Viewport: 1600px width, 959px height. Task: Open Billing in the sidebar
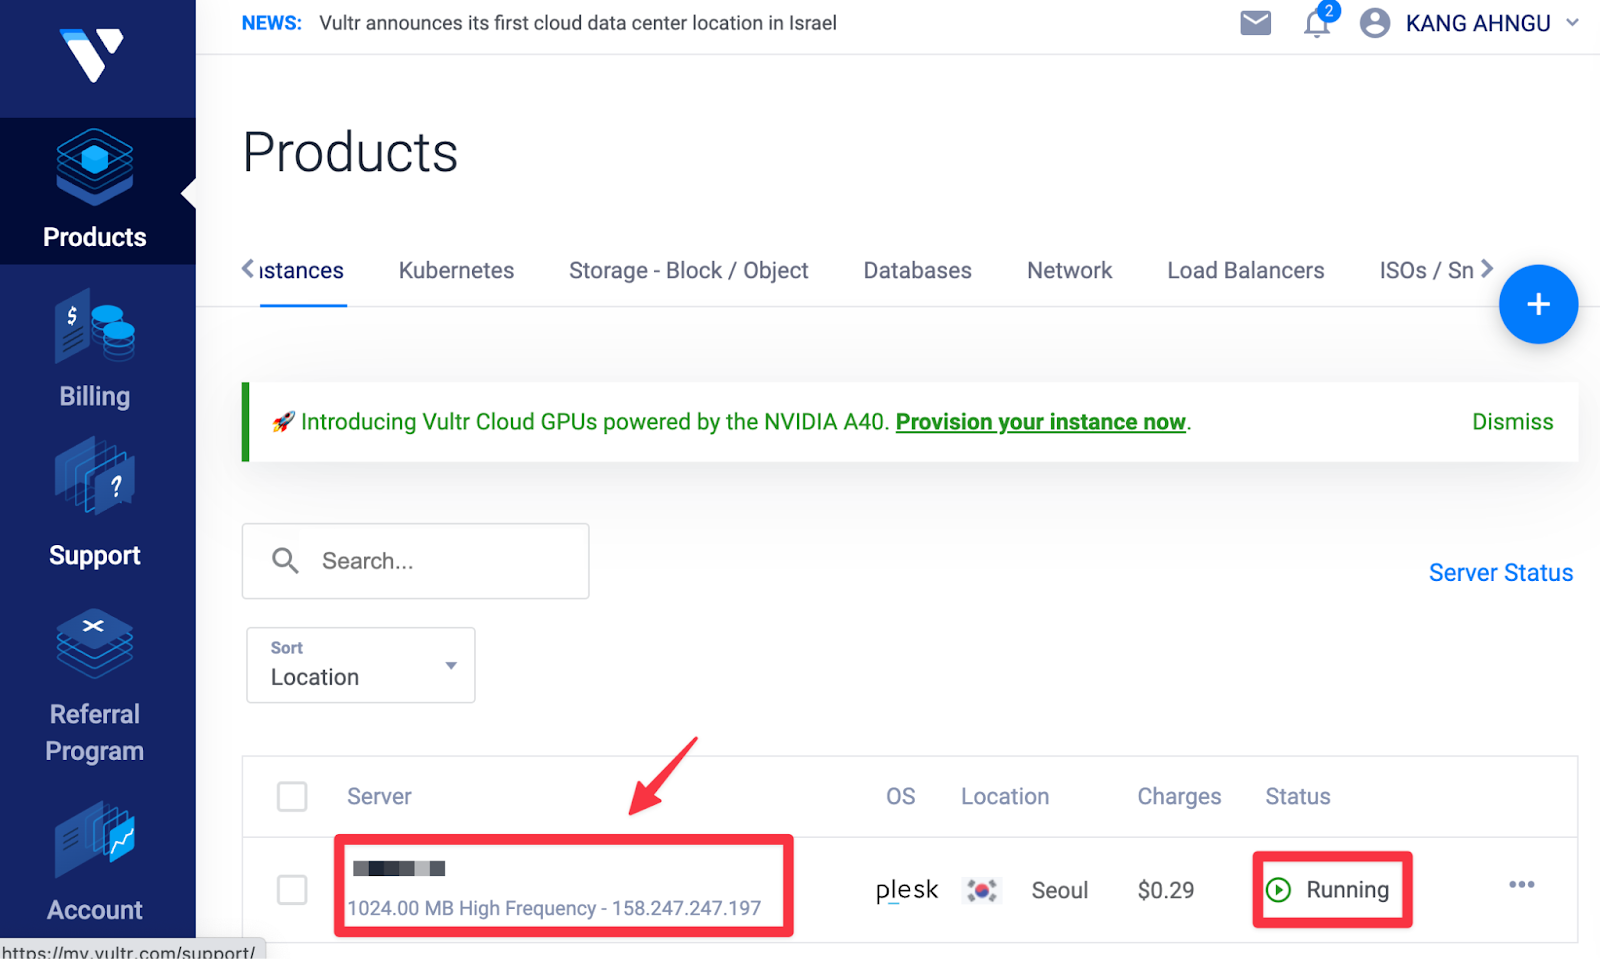(x=95, y=350)
